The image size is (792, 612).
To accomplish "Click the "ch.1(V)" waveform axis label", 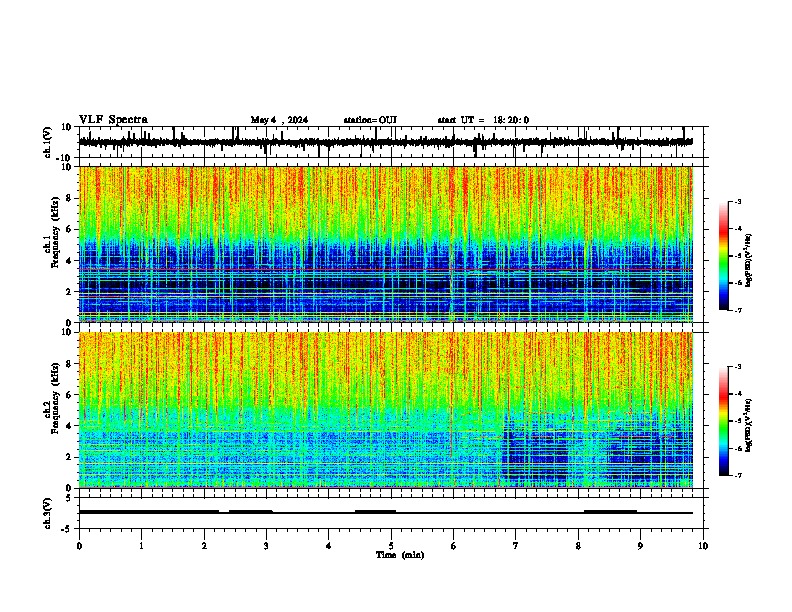I will tap(48, 142).
